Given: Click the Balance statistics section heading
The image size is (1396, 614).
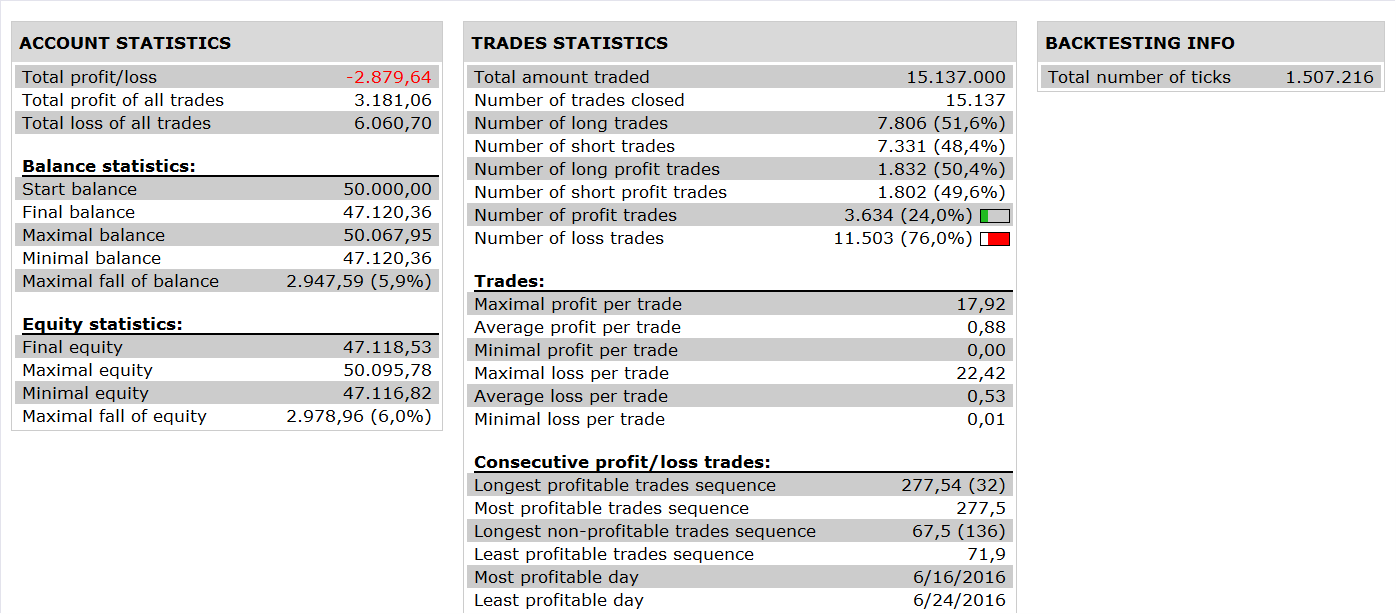Looking at the screenshot, I should coord(109,166).
